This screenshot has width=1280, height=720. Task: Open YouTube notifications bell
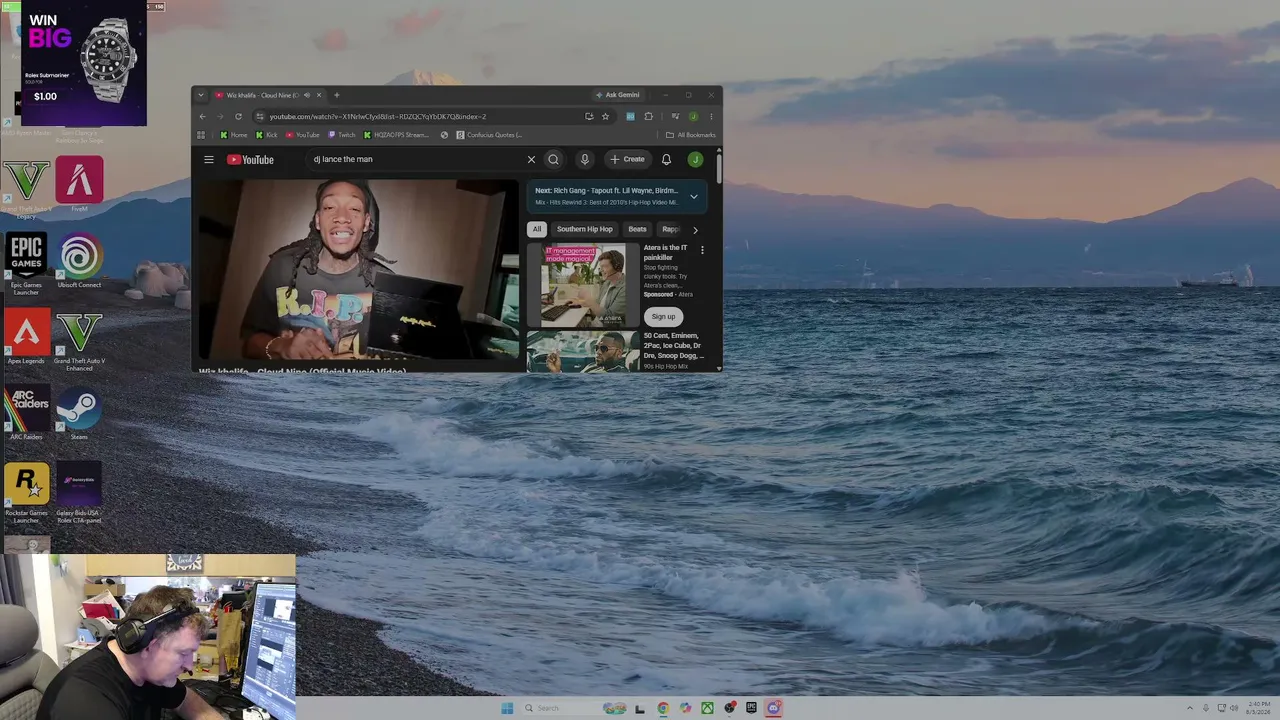pyautogui.click(x=666, y=159)
